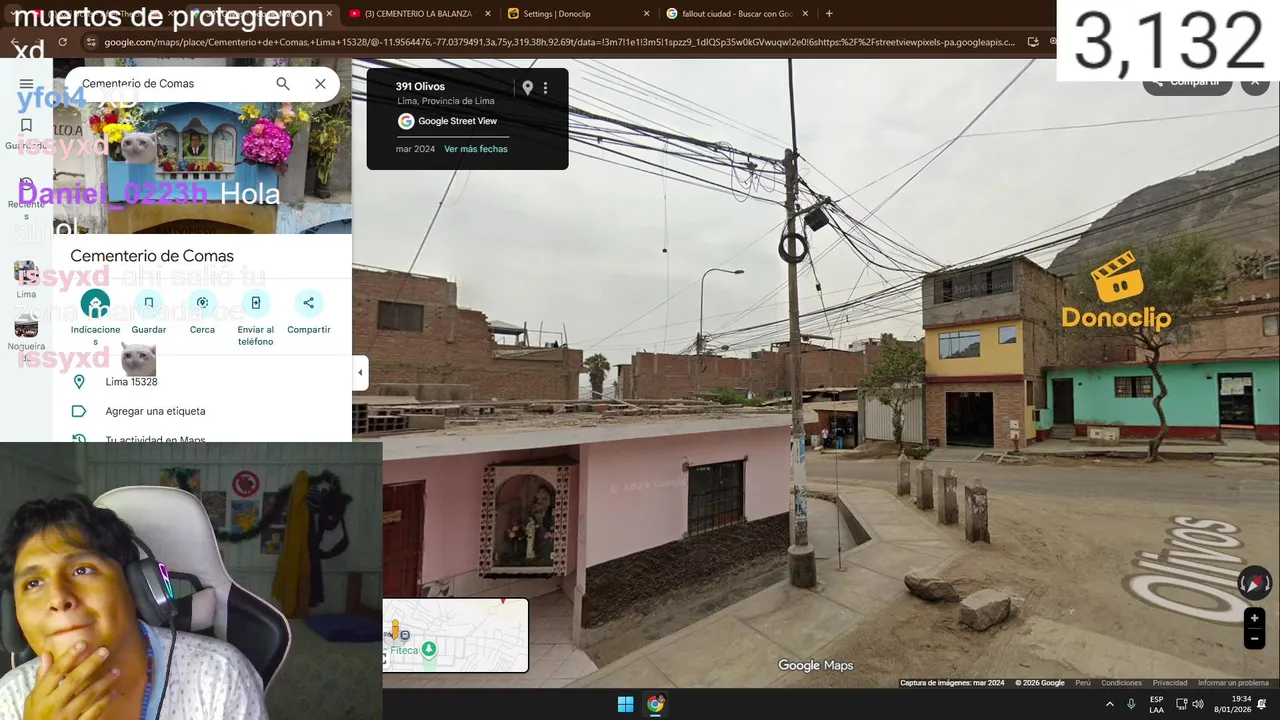Rotate the view using the compass control
Image resolution: width=1280 pixels, height=720 pixels.
click(x=1254, y=583)
